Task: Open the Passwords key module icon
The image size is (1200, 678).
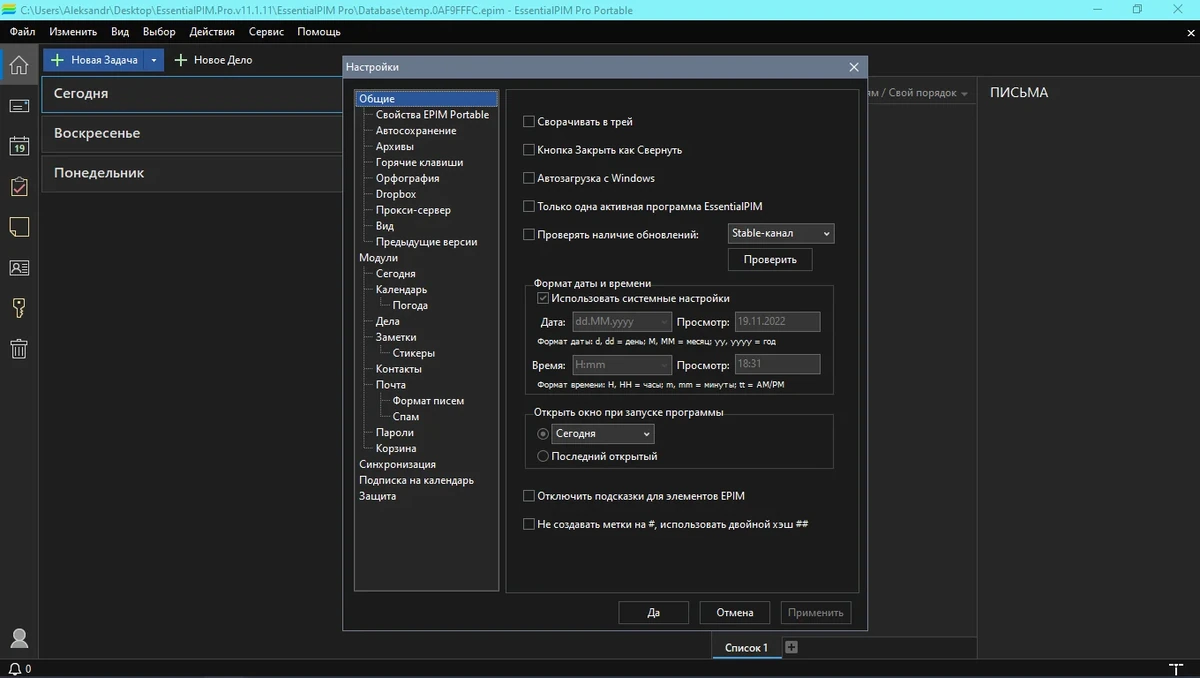Action: [x=18, y=308]
